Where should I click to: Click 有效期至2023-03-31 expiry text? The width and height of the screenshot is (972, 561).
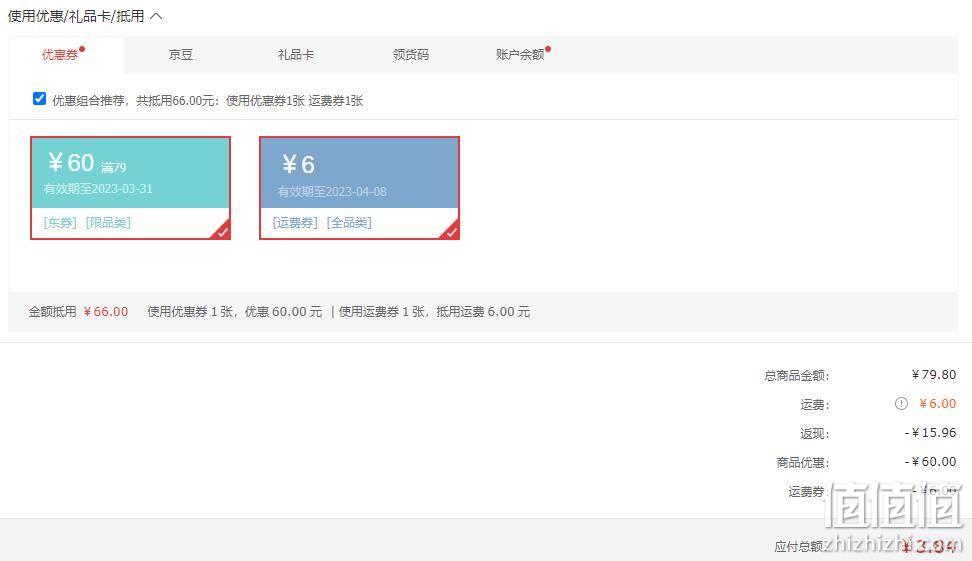pos(98,188)
